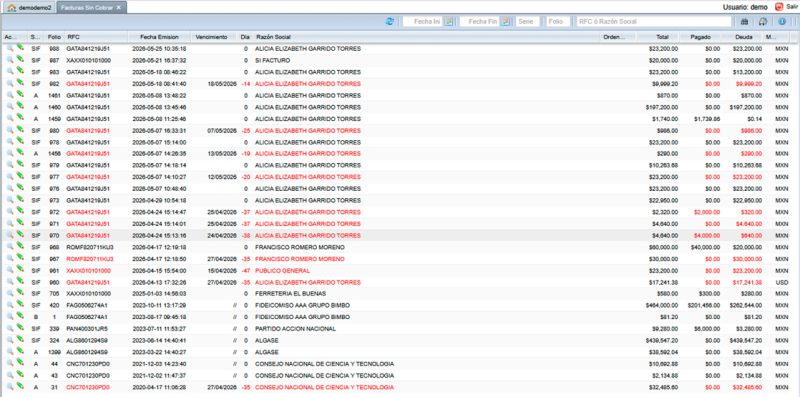Click green payment icon for folio 1461
This screenshot has height=397, width=800.
click(20, 94)
